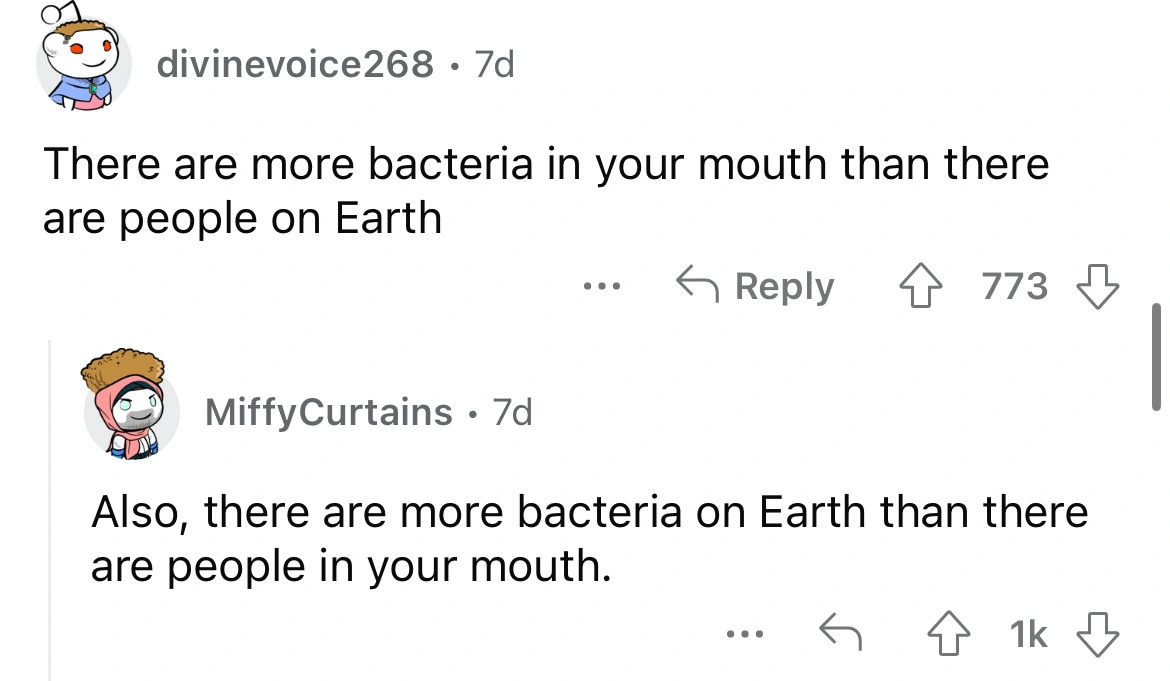Click the 1k vote count
Image resolution: width=1170 pixels, height=681 pixels.
[1030, 635]
